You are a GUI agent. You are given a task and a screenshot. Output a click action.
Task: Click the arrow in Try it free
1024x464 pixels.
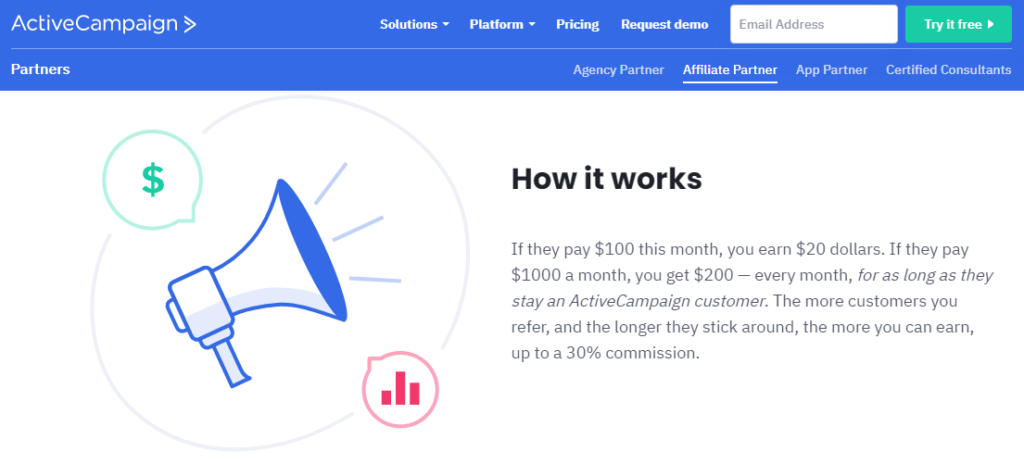tap(990, 24)
